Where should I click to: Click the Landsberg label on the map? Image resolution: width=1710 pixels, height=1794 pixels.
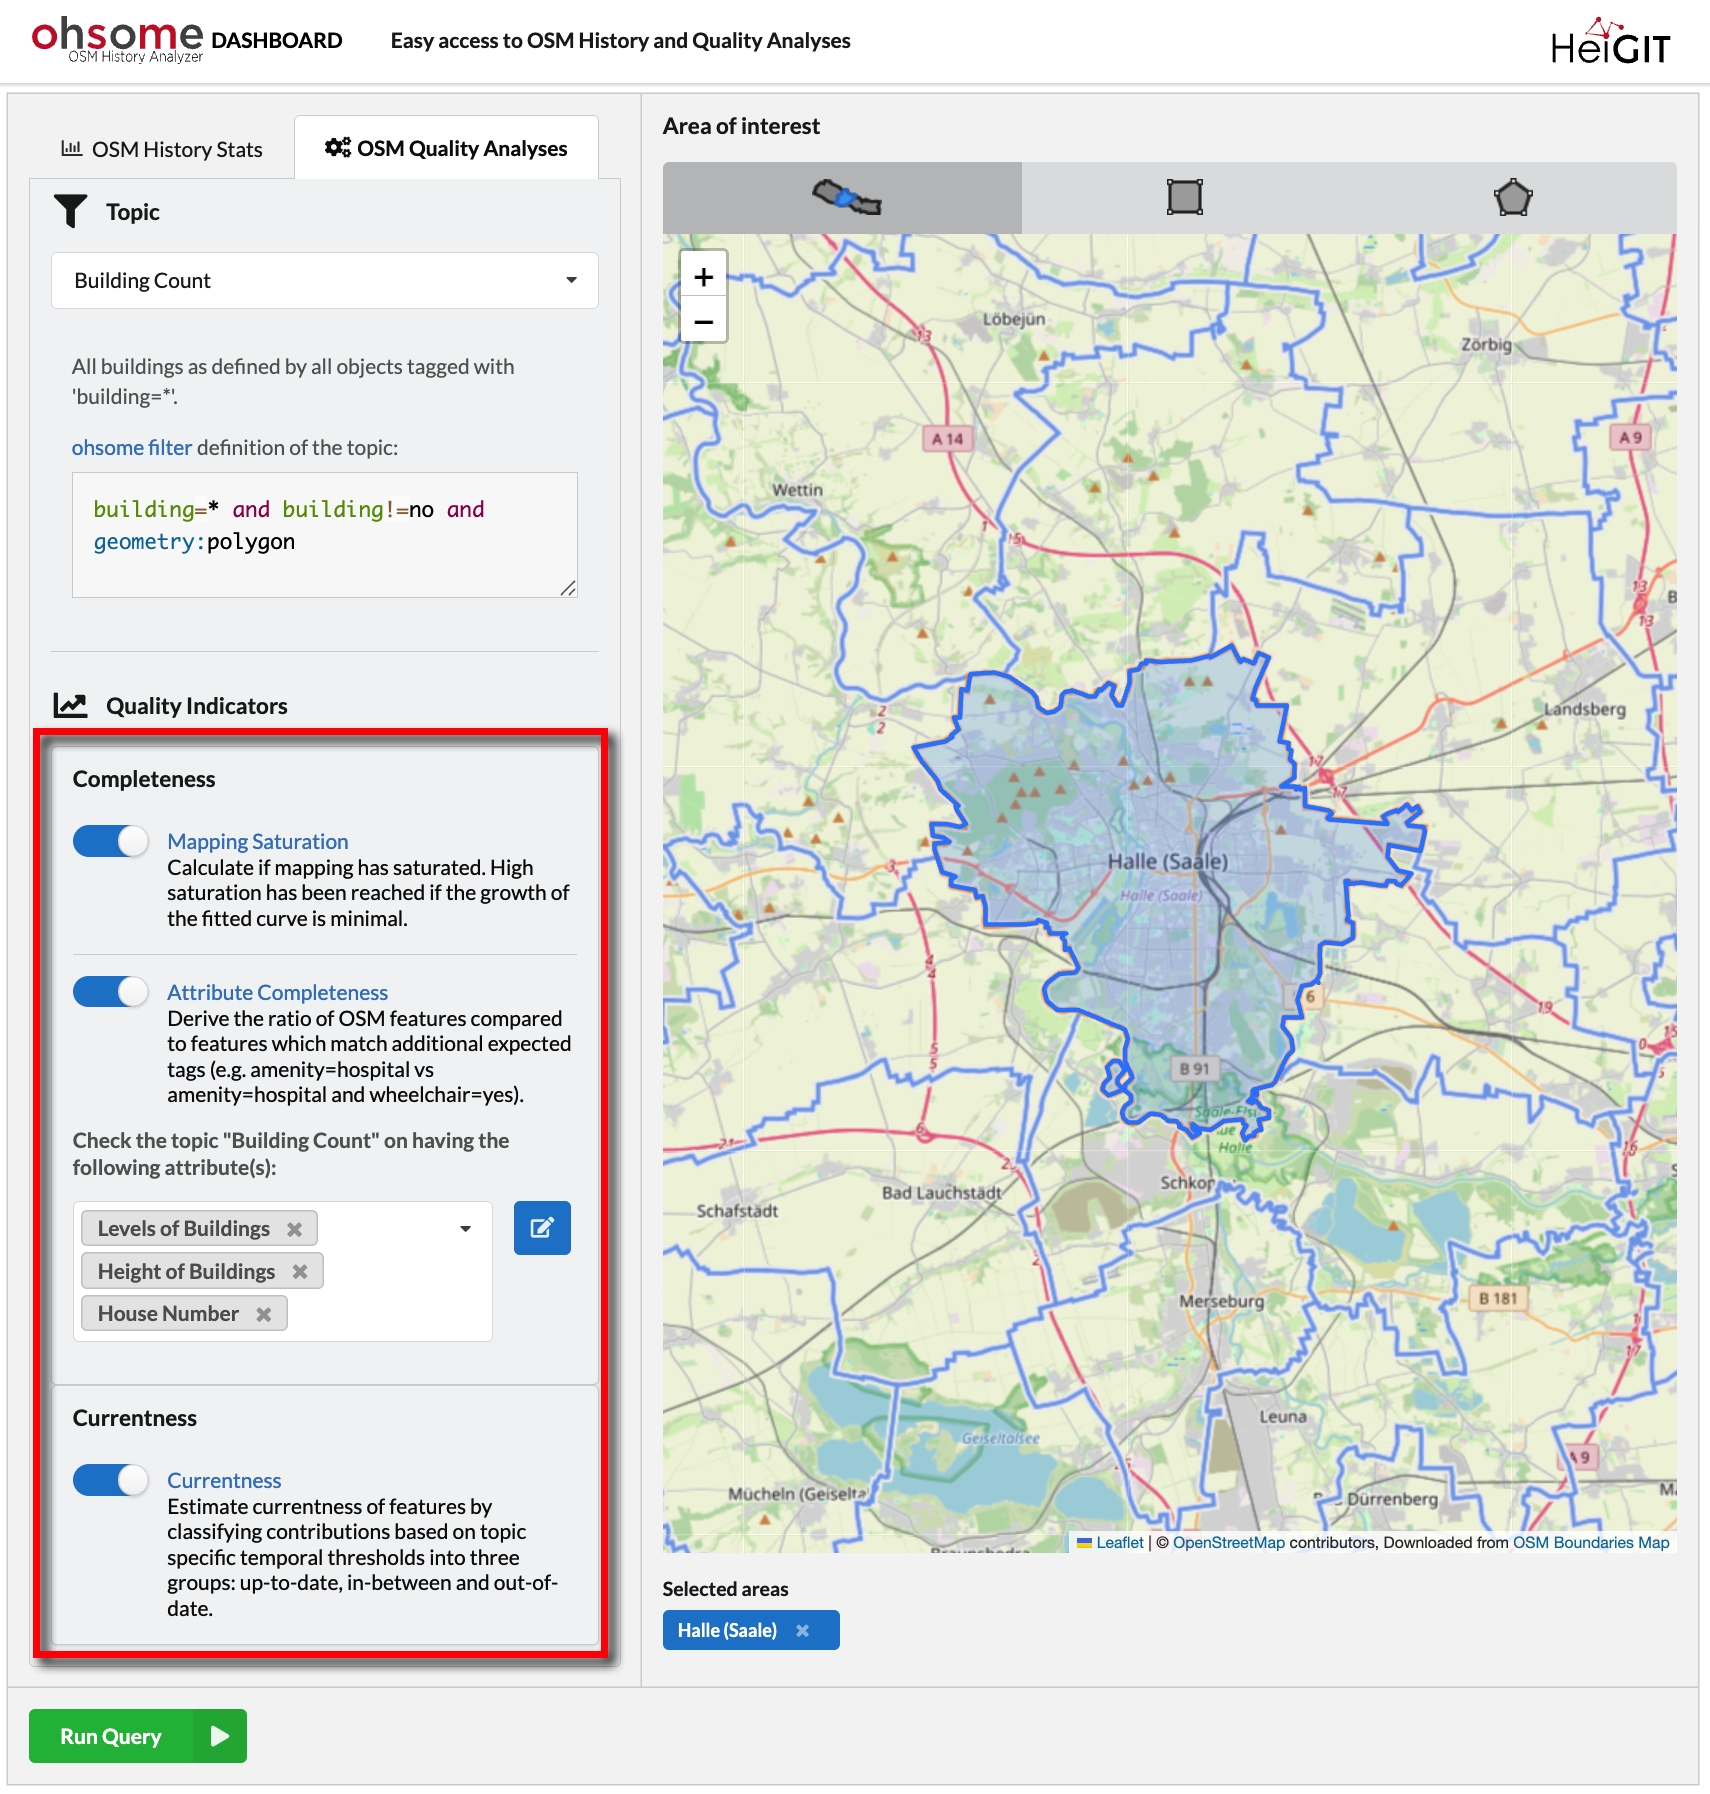[x=1585, y=709]
